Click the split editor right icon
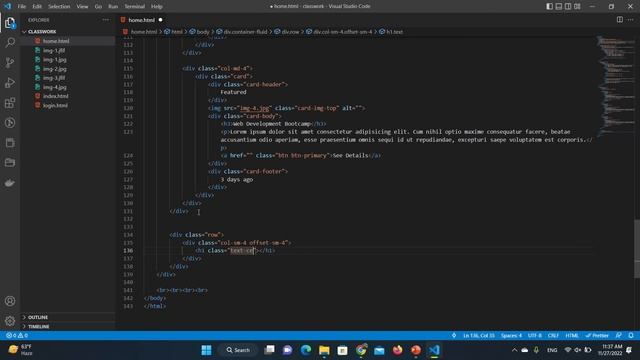The height and width of the screenshot is (360, 640). point(620,20)
